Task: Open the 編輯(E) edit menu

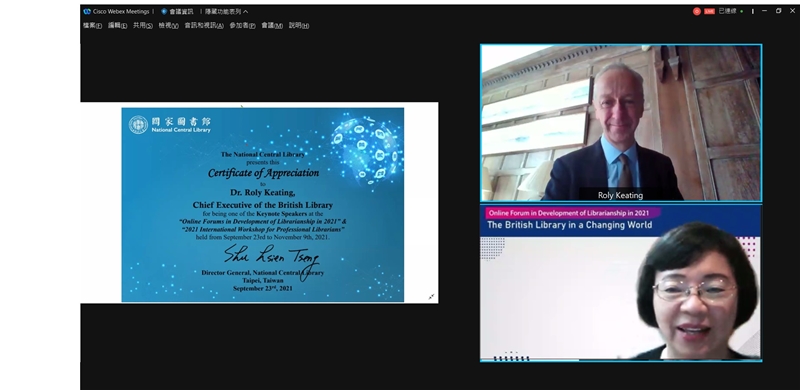Action: tap(117, 26)
